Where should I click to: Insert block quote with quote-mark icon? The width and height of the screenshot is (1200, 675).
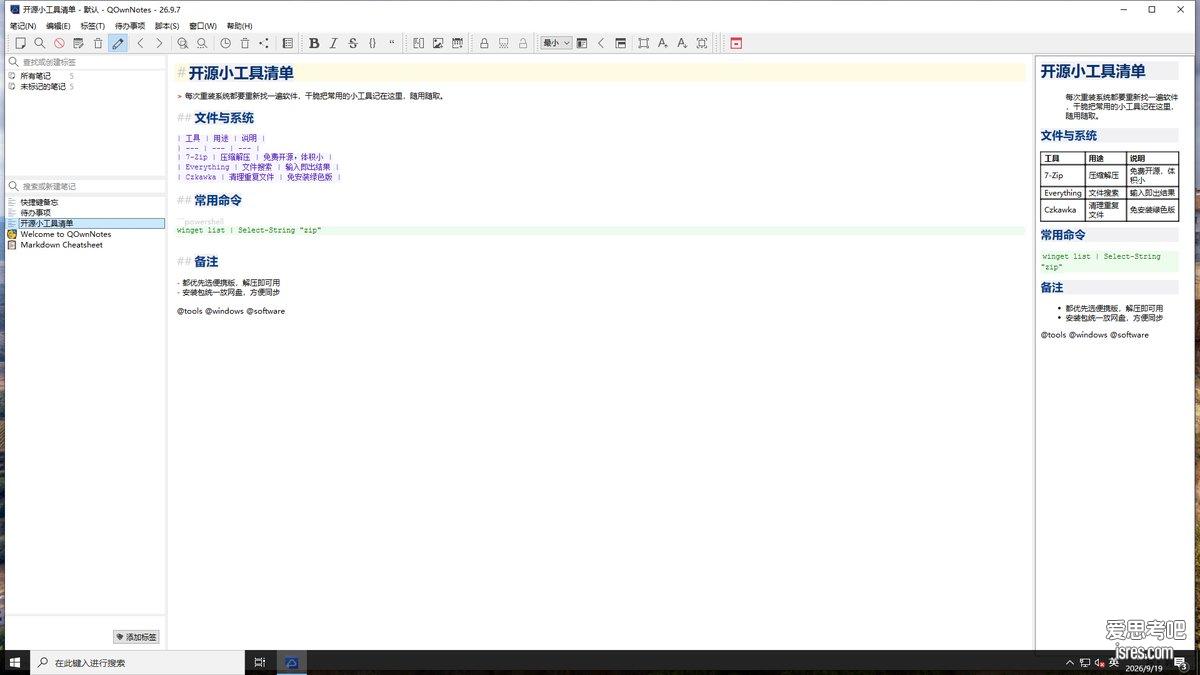[392, 43]
